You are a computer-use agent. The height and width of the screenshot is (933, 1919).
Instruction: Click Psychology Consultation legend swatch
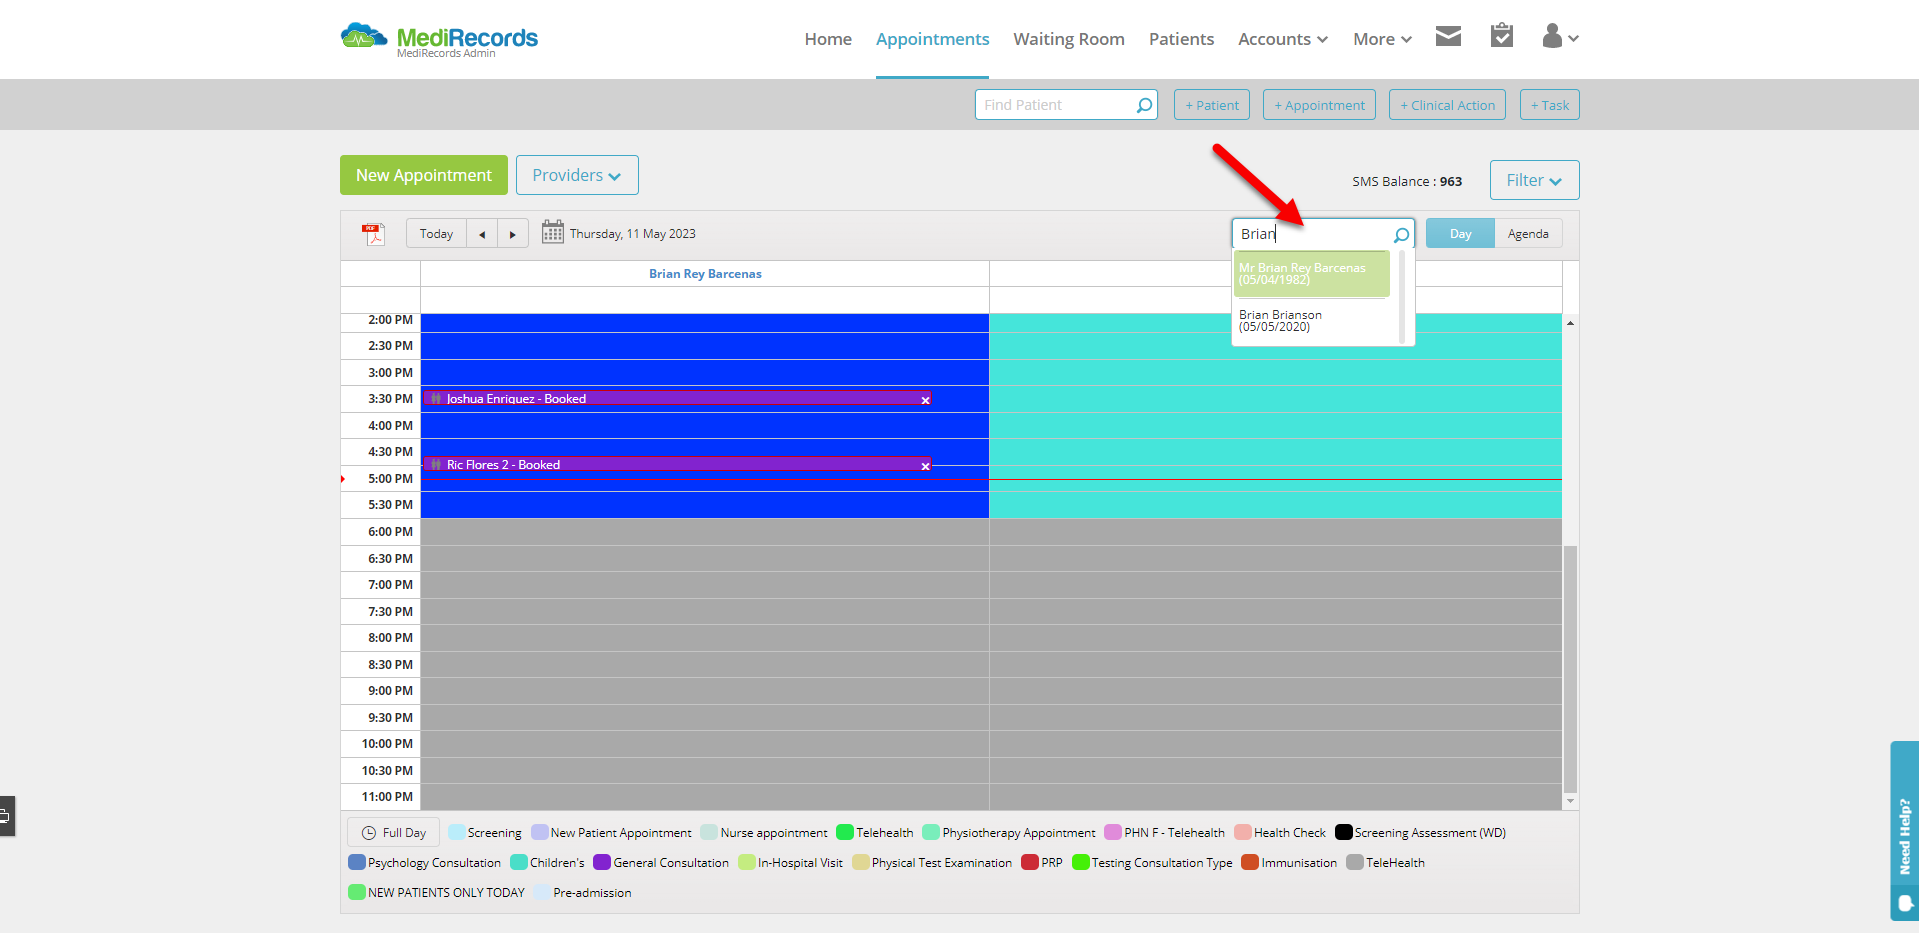[356, 862]
